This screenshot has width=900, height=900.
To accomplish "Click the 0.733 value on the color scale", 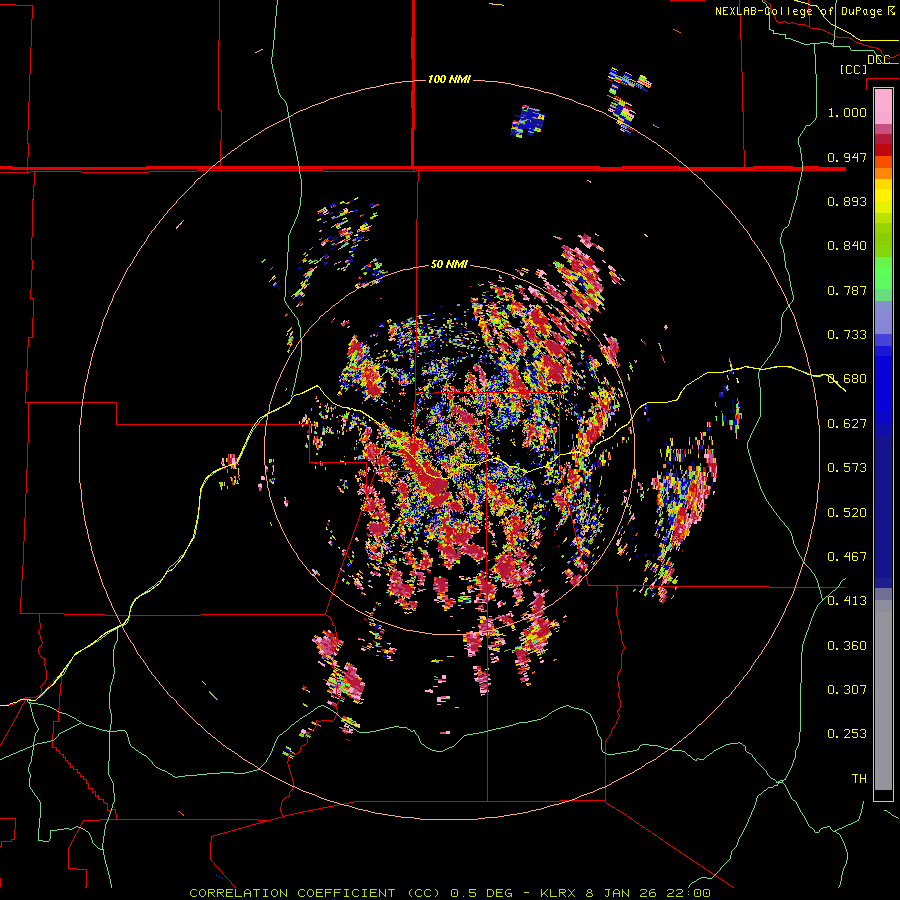I will [847, 335].
